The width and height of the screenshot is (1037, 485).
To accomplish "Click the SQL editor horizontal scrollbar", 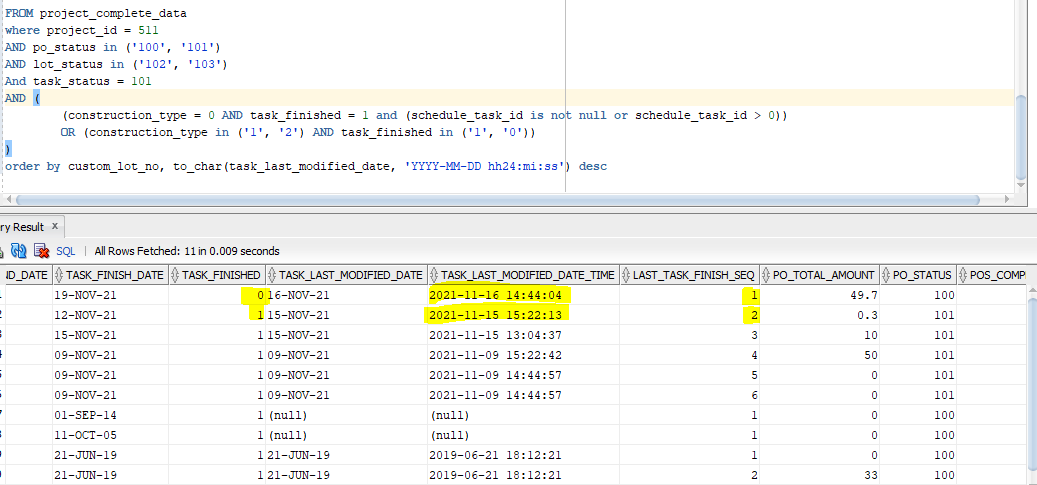I will coord(496,199).
